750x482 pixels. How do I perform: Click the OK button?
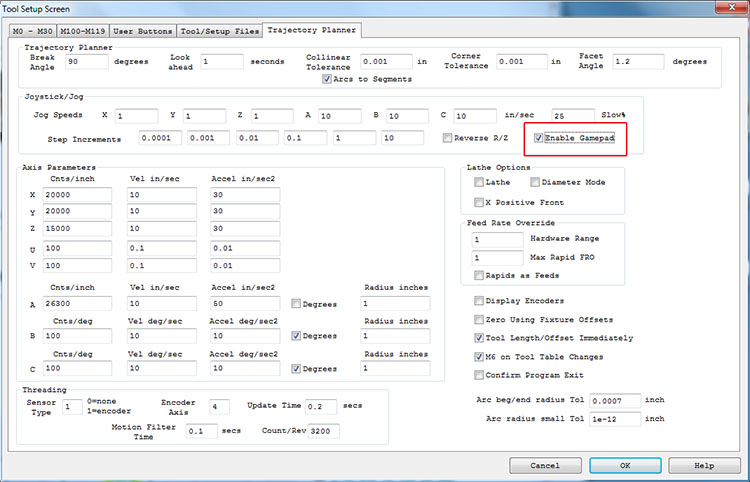(x=624, y=465)
